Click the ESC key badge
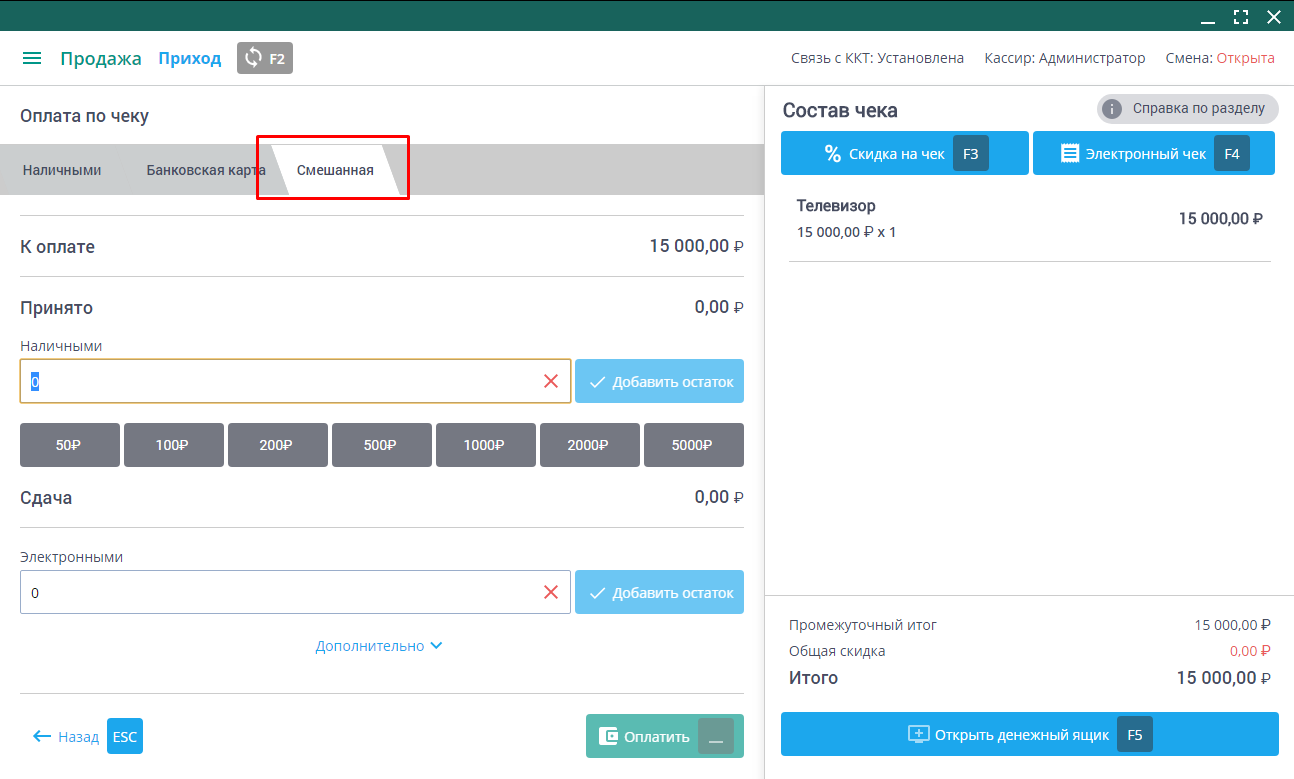 pos(125,736)
